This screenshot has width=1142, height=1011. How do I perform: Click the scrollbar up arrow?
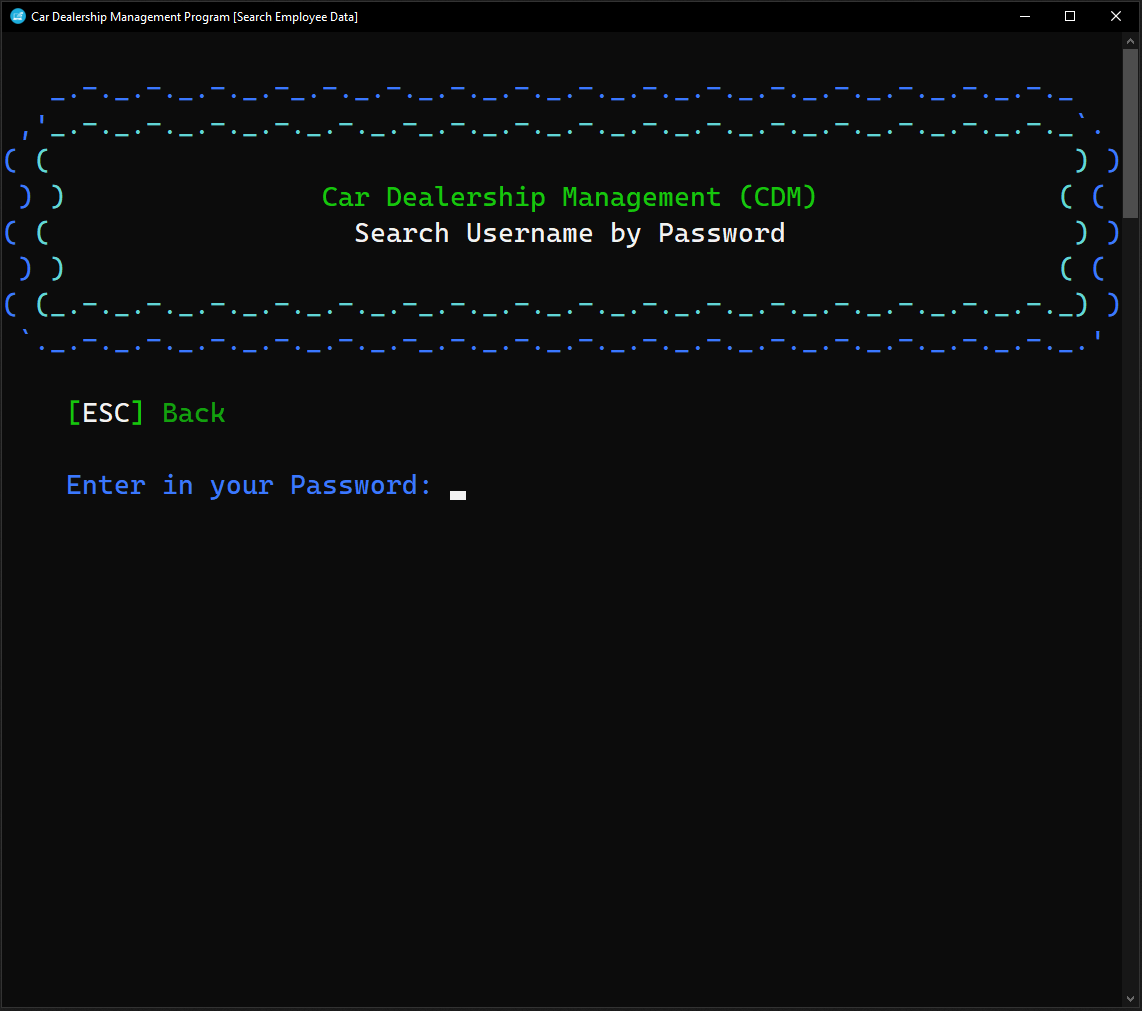click(1130, 42)
